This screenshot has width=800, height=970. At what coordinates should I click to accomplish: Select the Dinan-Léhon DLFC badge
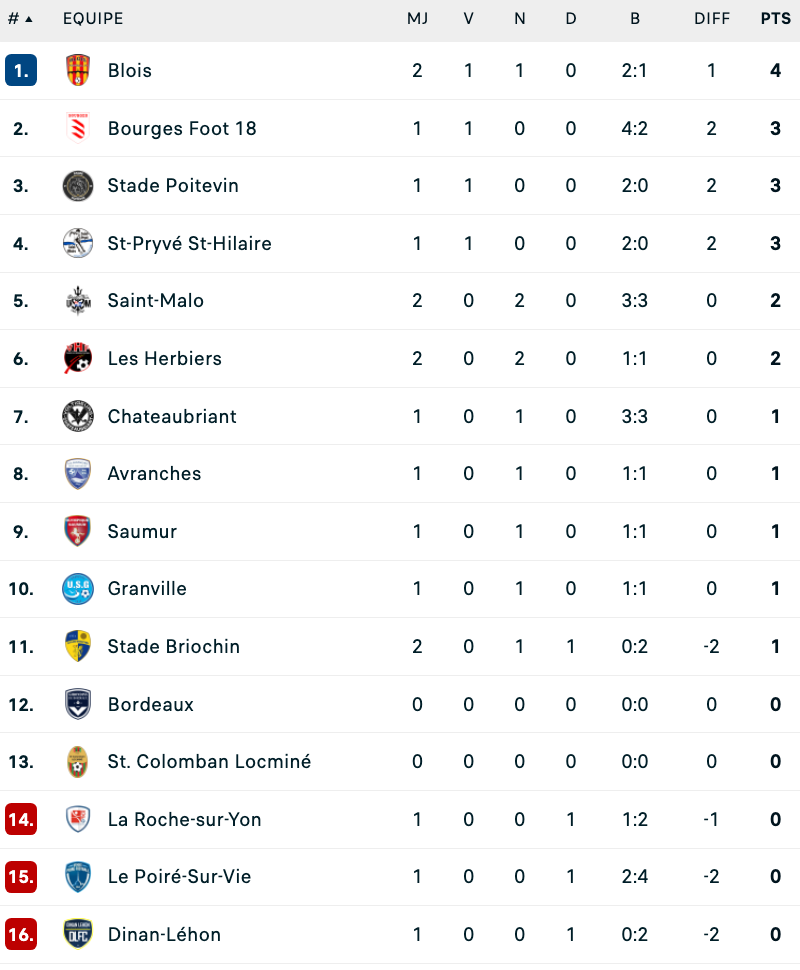coord(78,934)
